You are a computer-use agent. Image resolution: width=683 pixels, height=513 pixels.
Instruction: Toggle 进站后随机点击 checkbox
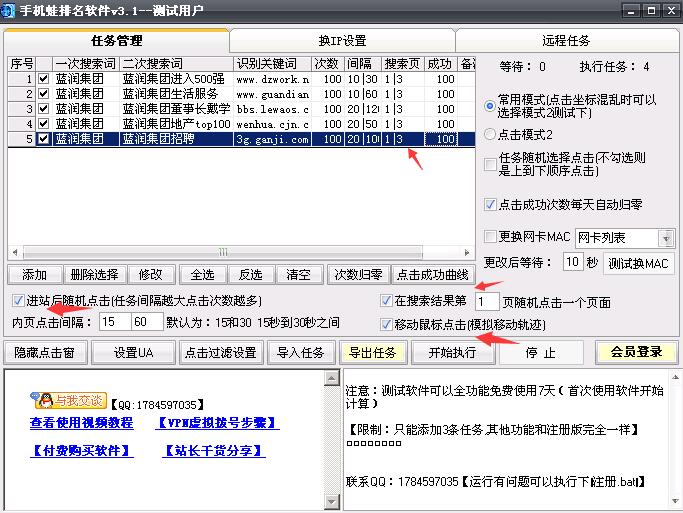pos(18,300)
